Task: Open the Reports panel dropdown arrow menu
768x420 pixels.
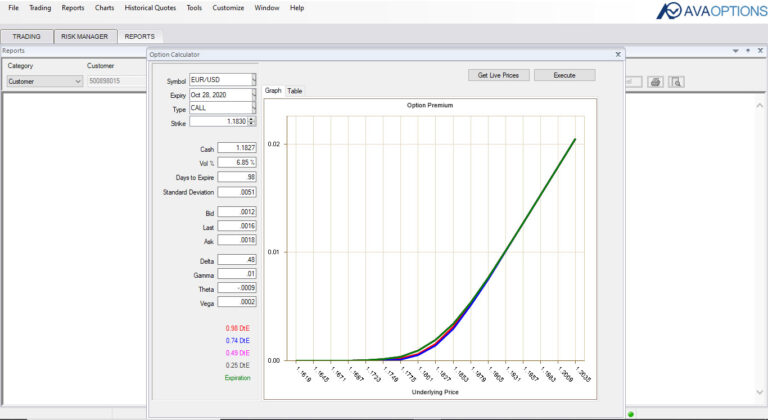Action: [736, 50]
